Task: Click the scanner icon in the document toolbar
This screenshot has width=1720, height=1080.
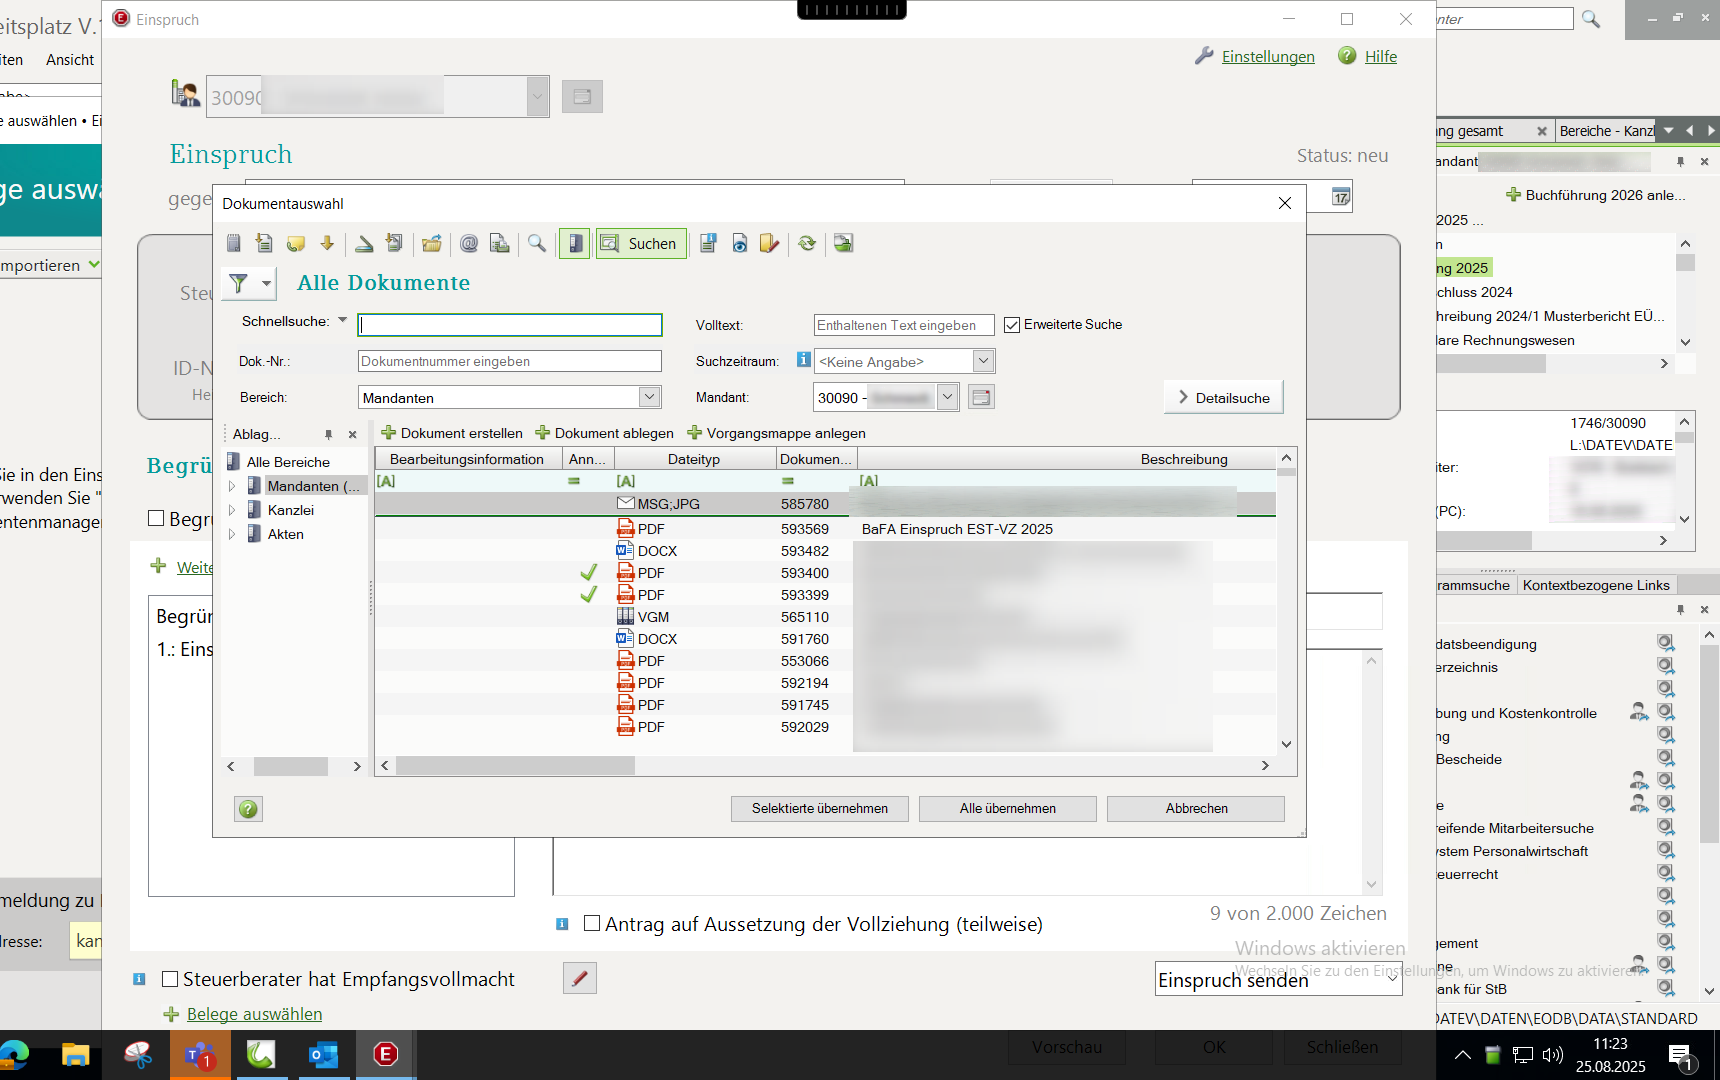Action: (364, 243)
